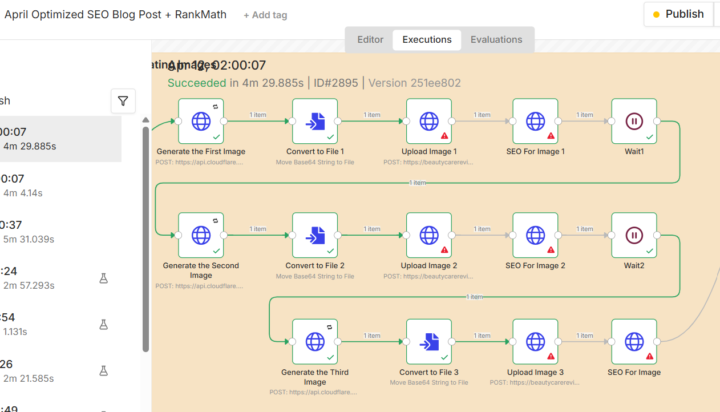Click output connector of Generate the First Image

pos(224,121)
